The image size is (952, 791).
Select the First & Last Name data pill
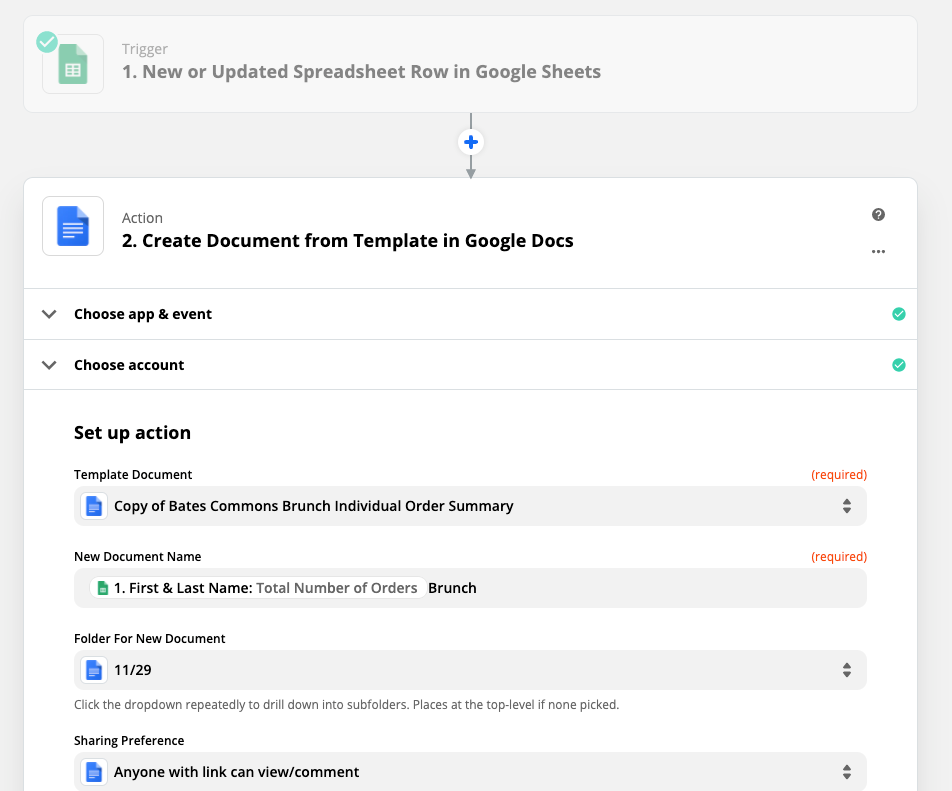(257, 588)
